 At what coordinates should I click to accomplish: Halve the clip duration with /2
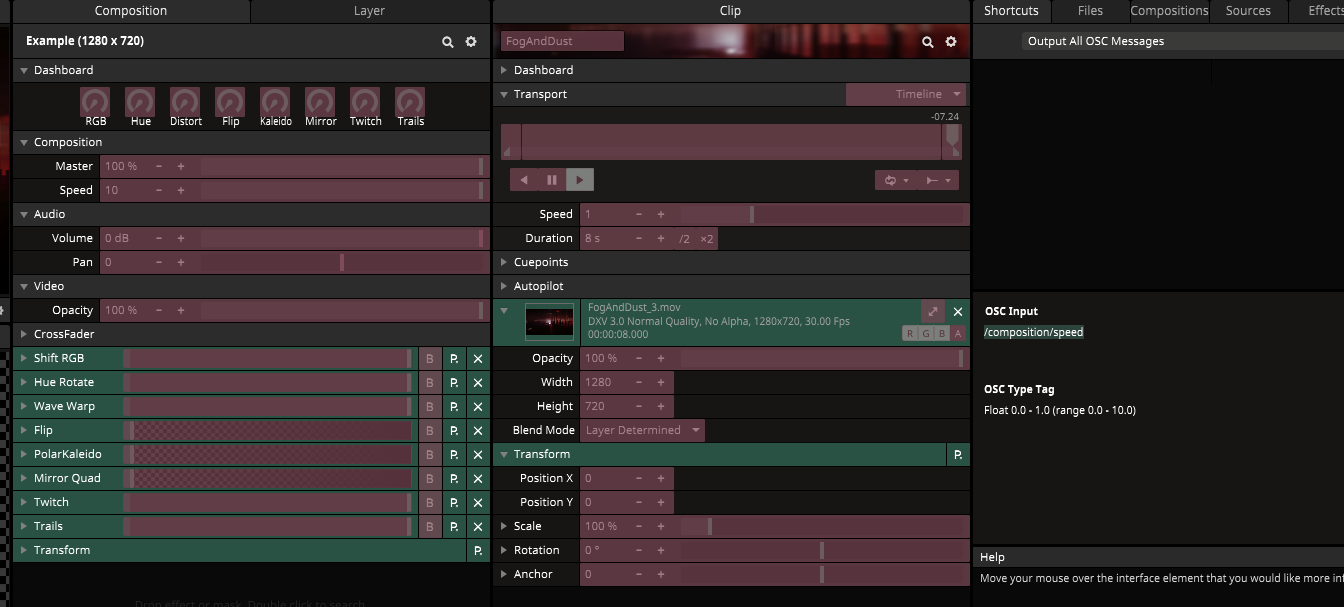(x=685, y=238)
